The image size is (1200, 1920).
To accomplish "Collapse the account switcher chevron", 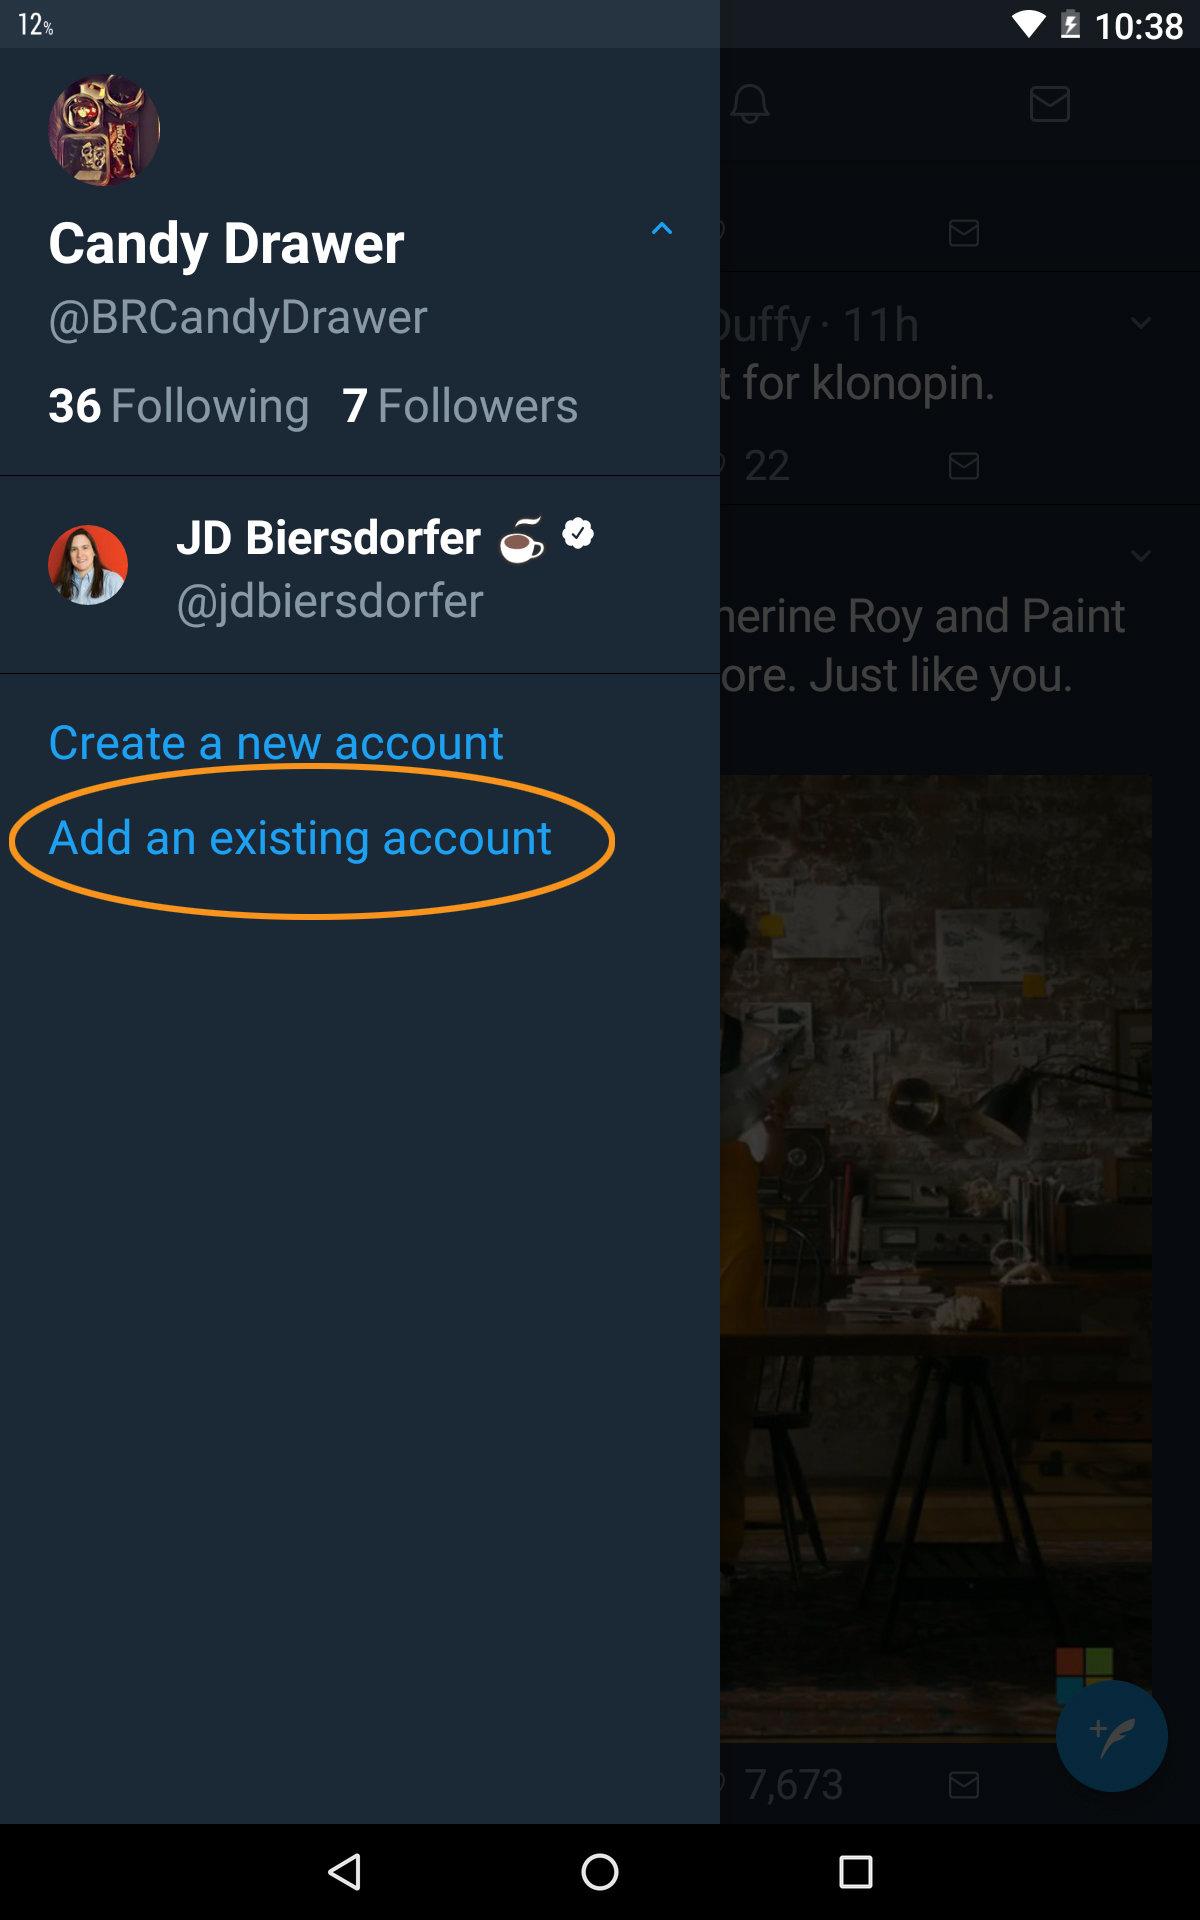I will pyautogui.click(x=661, y=229).
